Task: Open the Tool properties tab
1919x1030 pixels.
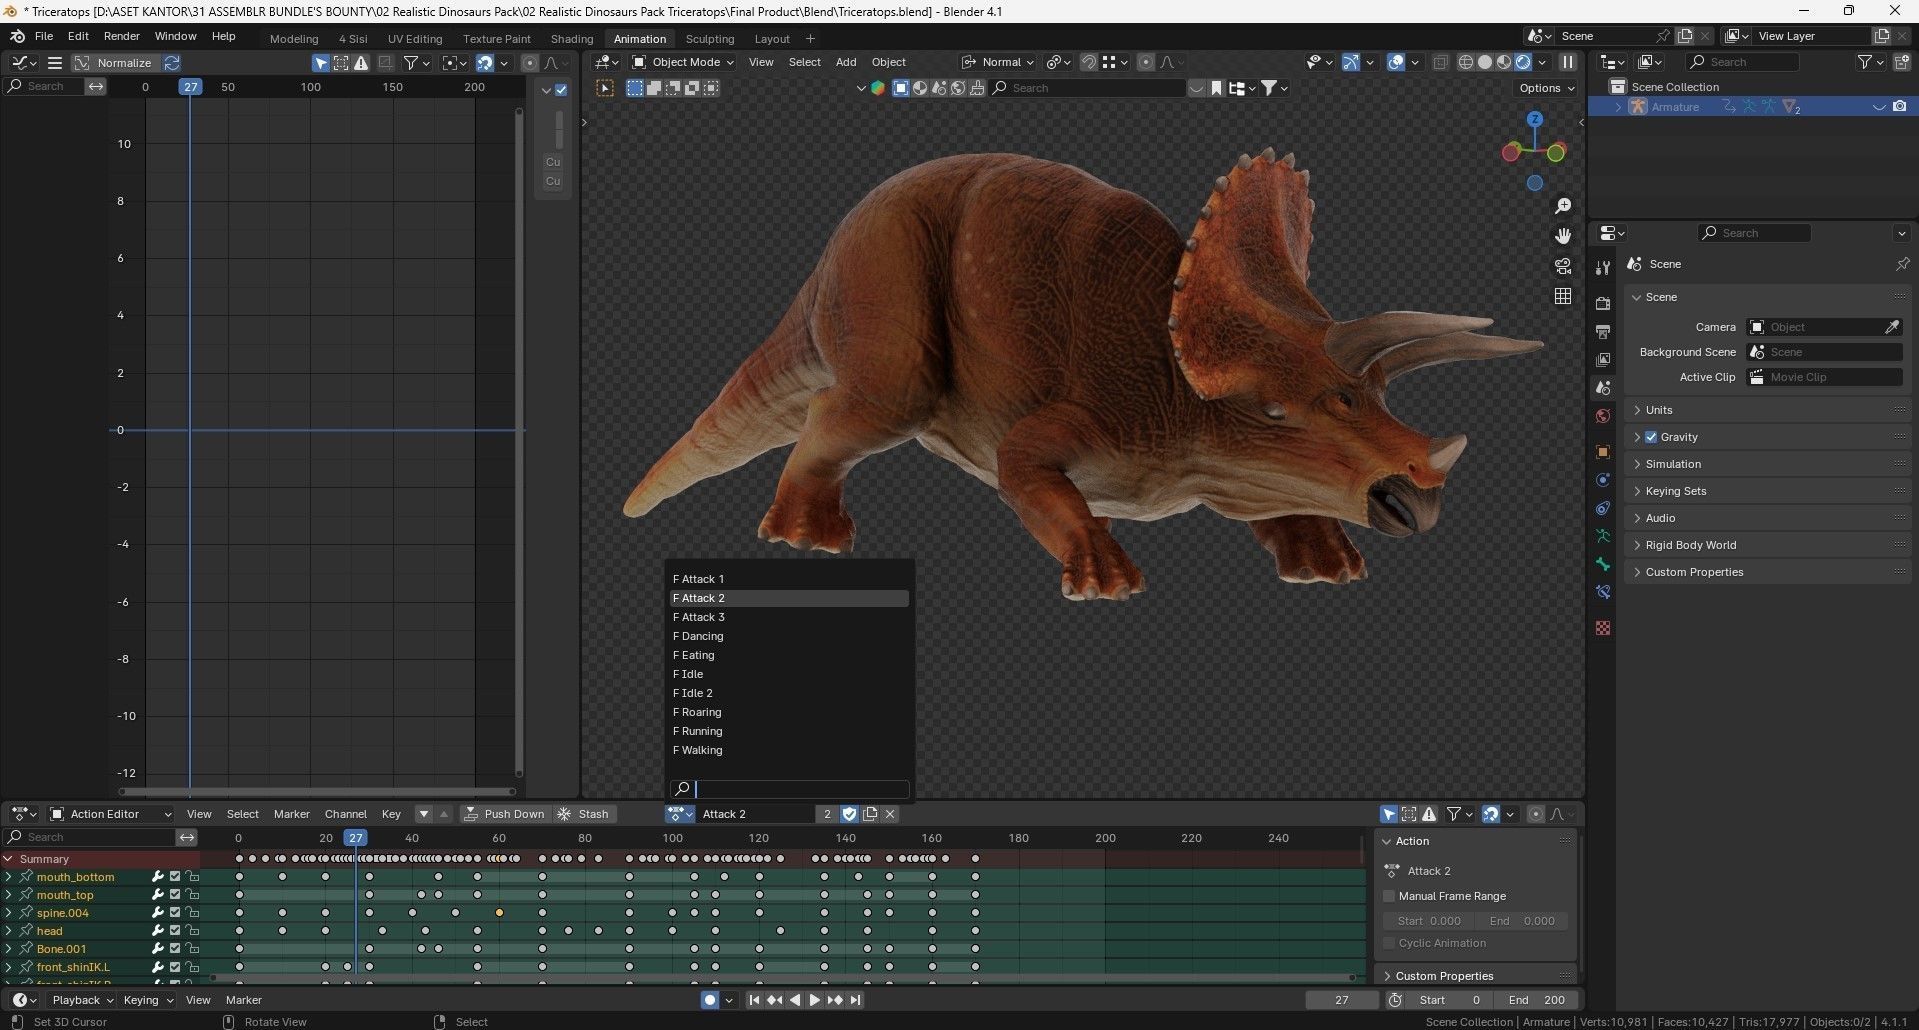Action: pyautogui.click(x=1603, y=268)
